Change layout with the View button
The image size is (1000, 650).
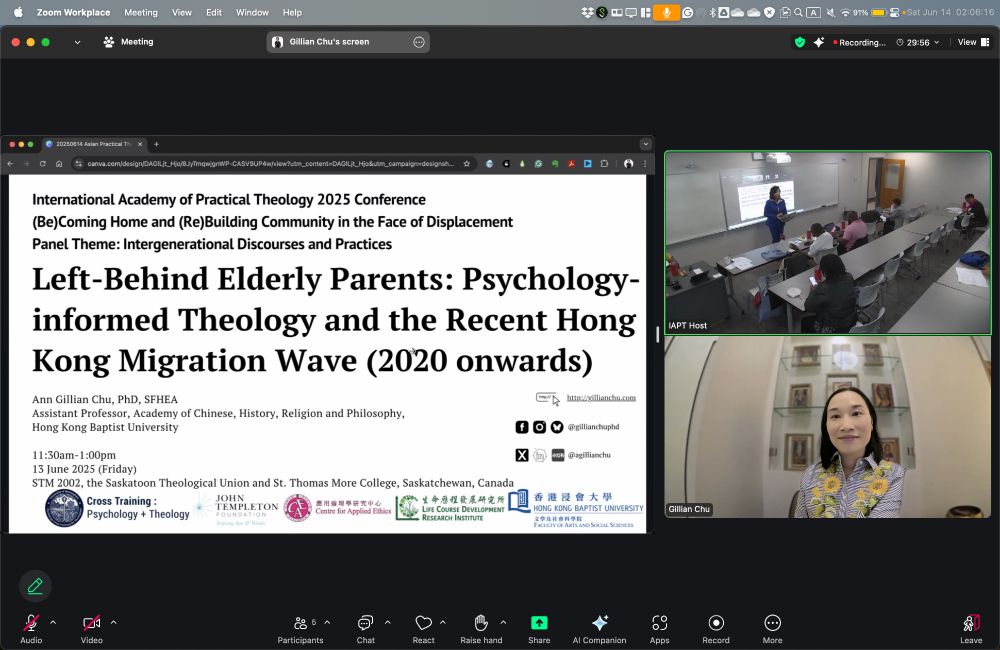click(x=973, y=42)
